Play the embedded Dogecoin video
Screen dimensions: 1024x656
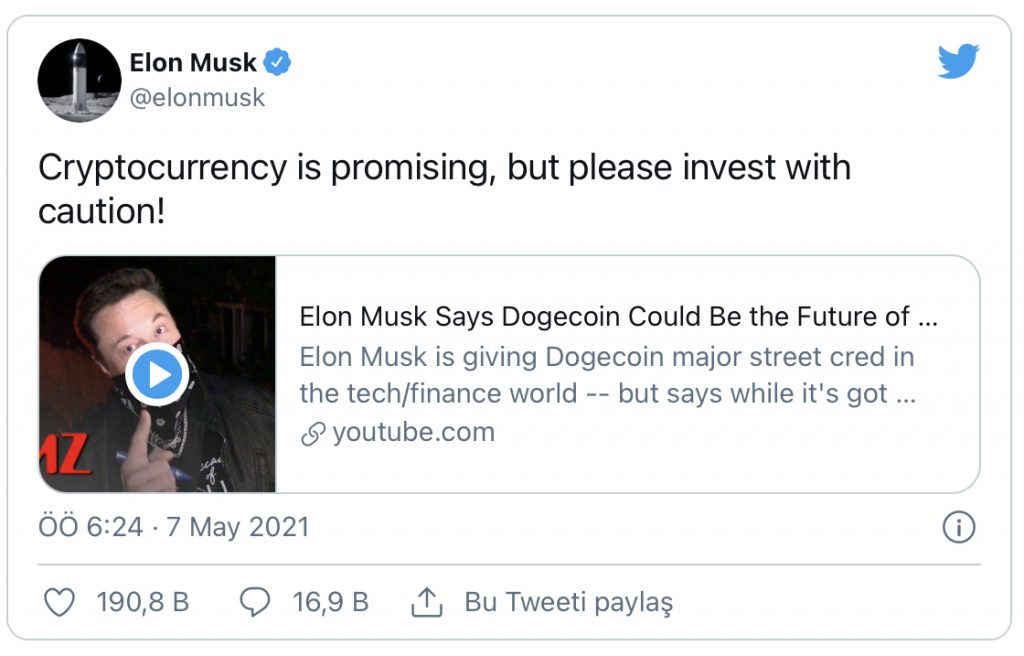coord(157,375)
